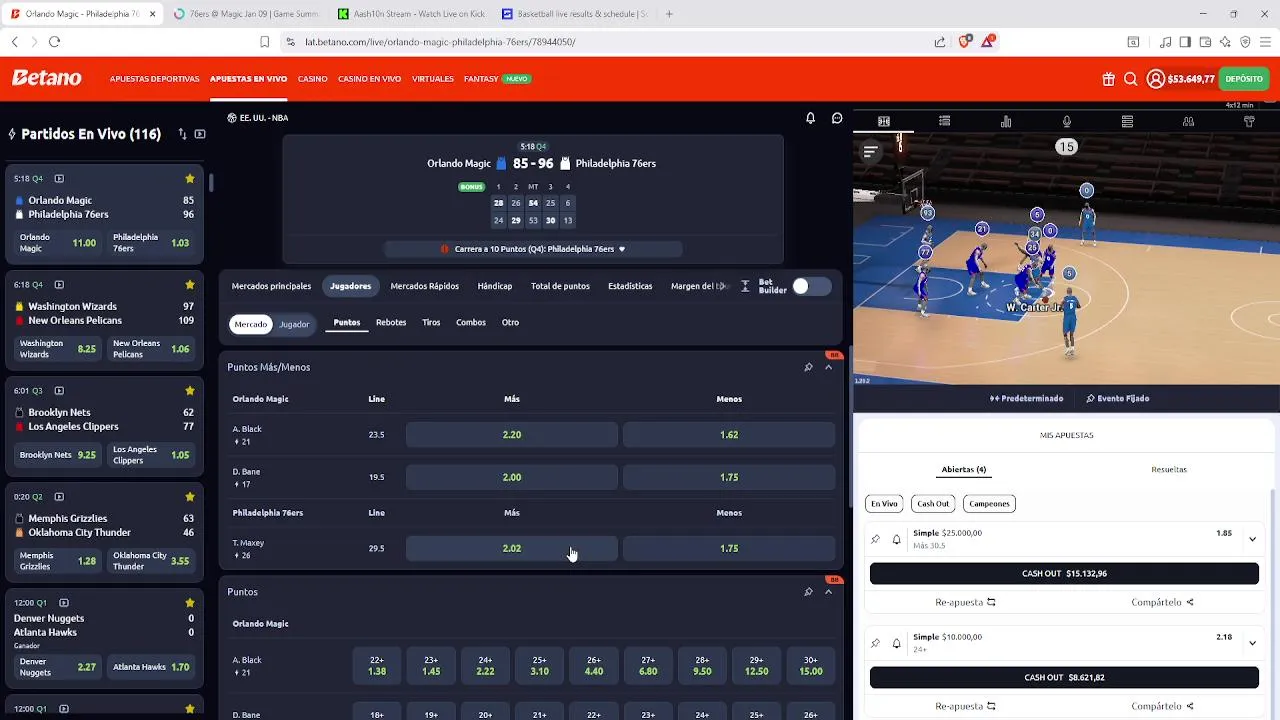Click the notification bell above the scoreboard
The height and width of the screenshot is (720, 1280).
point(810,118)
